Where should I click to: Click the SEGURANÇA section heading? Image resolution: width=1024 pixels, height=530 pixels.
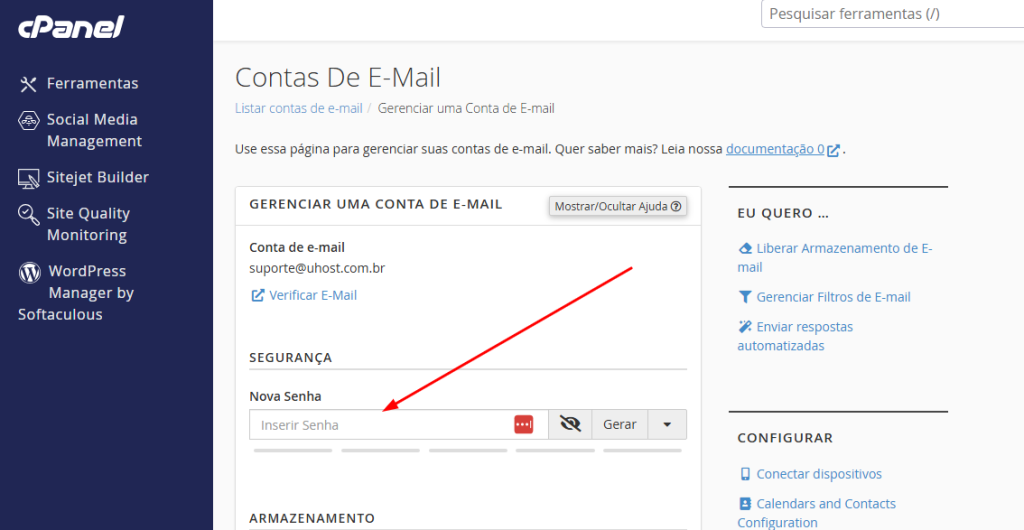(291, 358)
